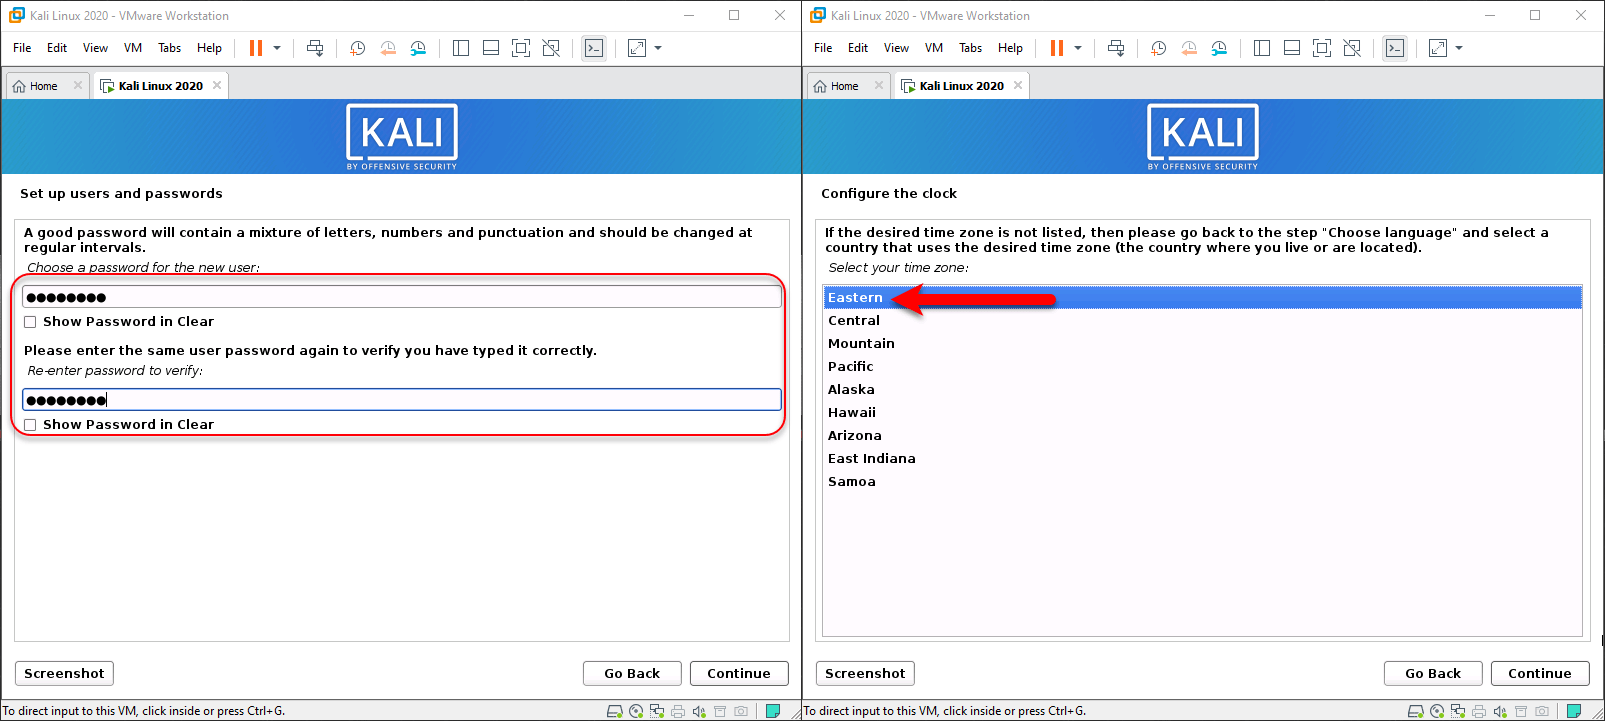1605x721 pixels.
Task: Pause the VM in the right window
Action: 1057,48
